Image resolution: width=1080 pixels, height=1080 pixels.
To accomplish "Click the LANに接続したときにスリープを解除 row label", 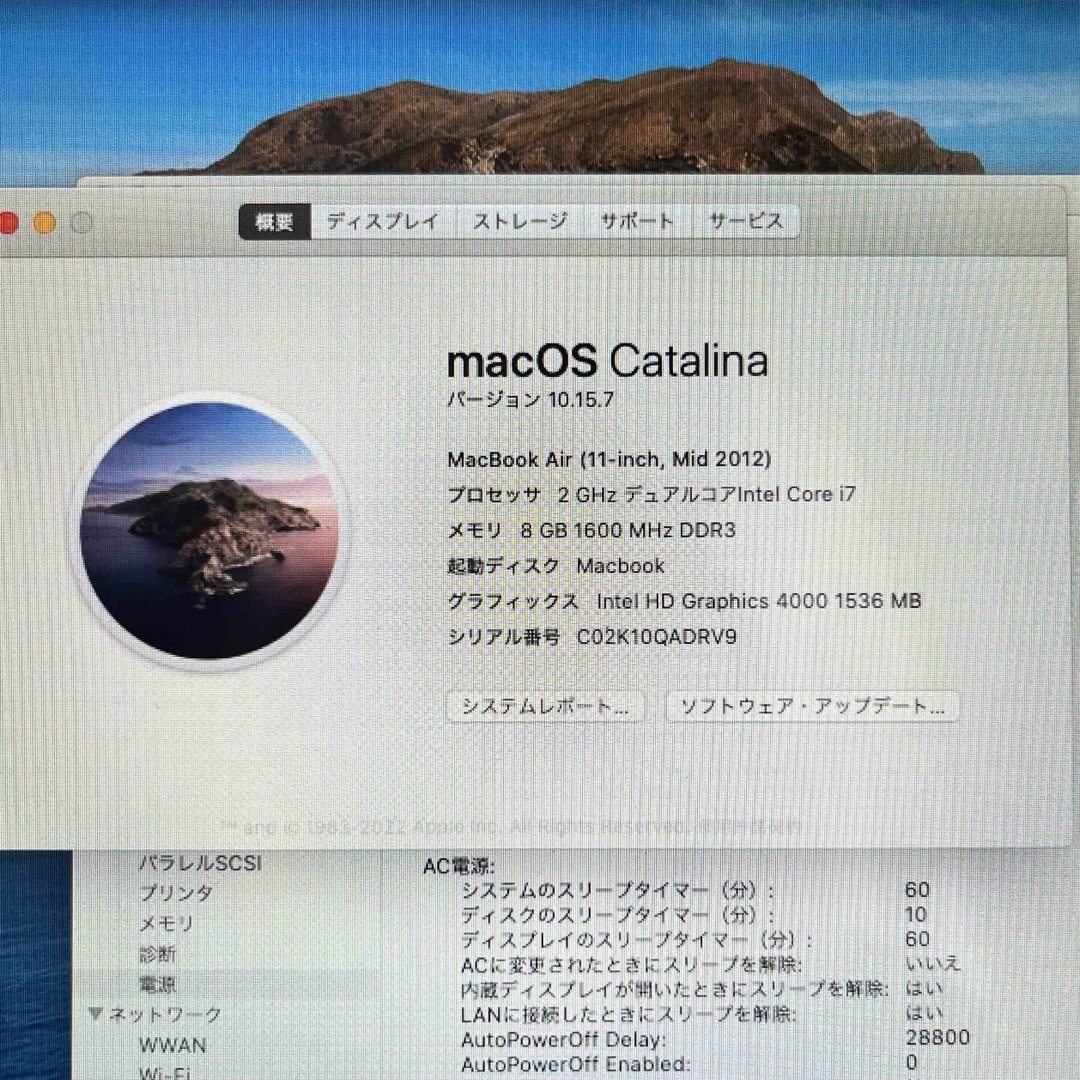I will click(x=629, y=1013).
